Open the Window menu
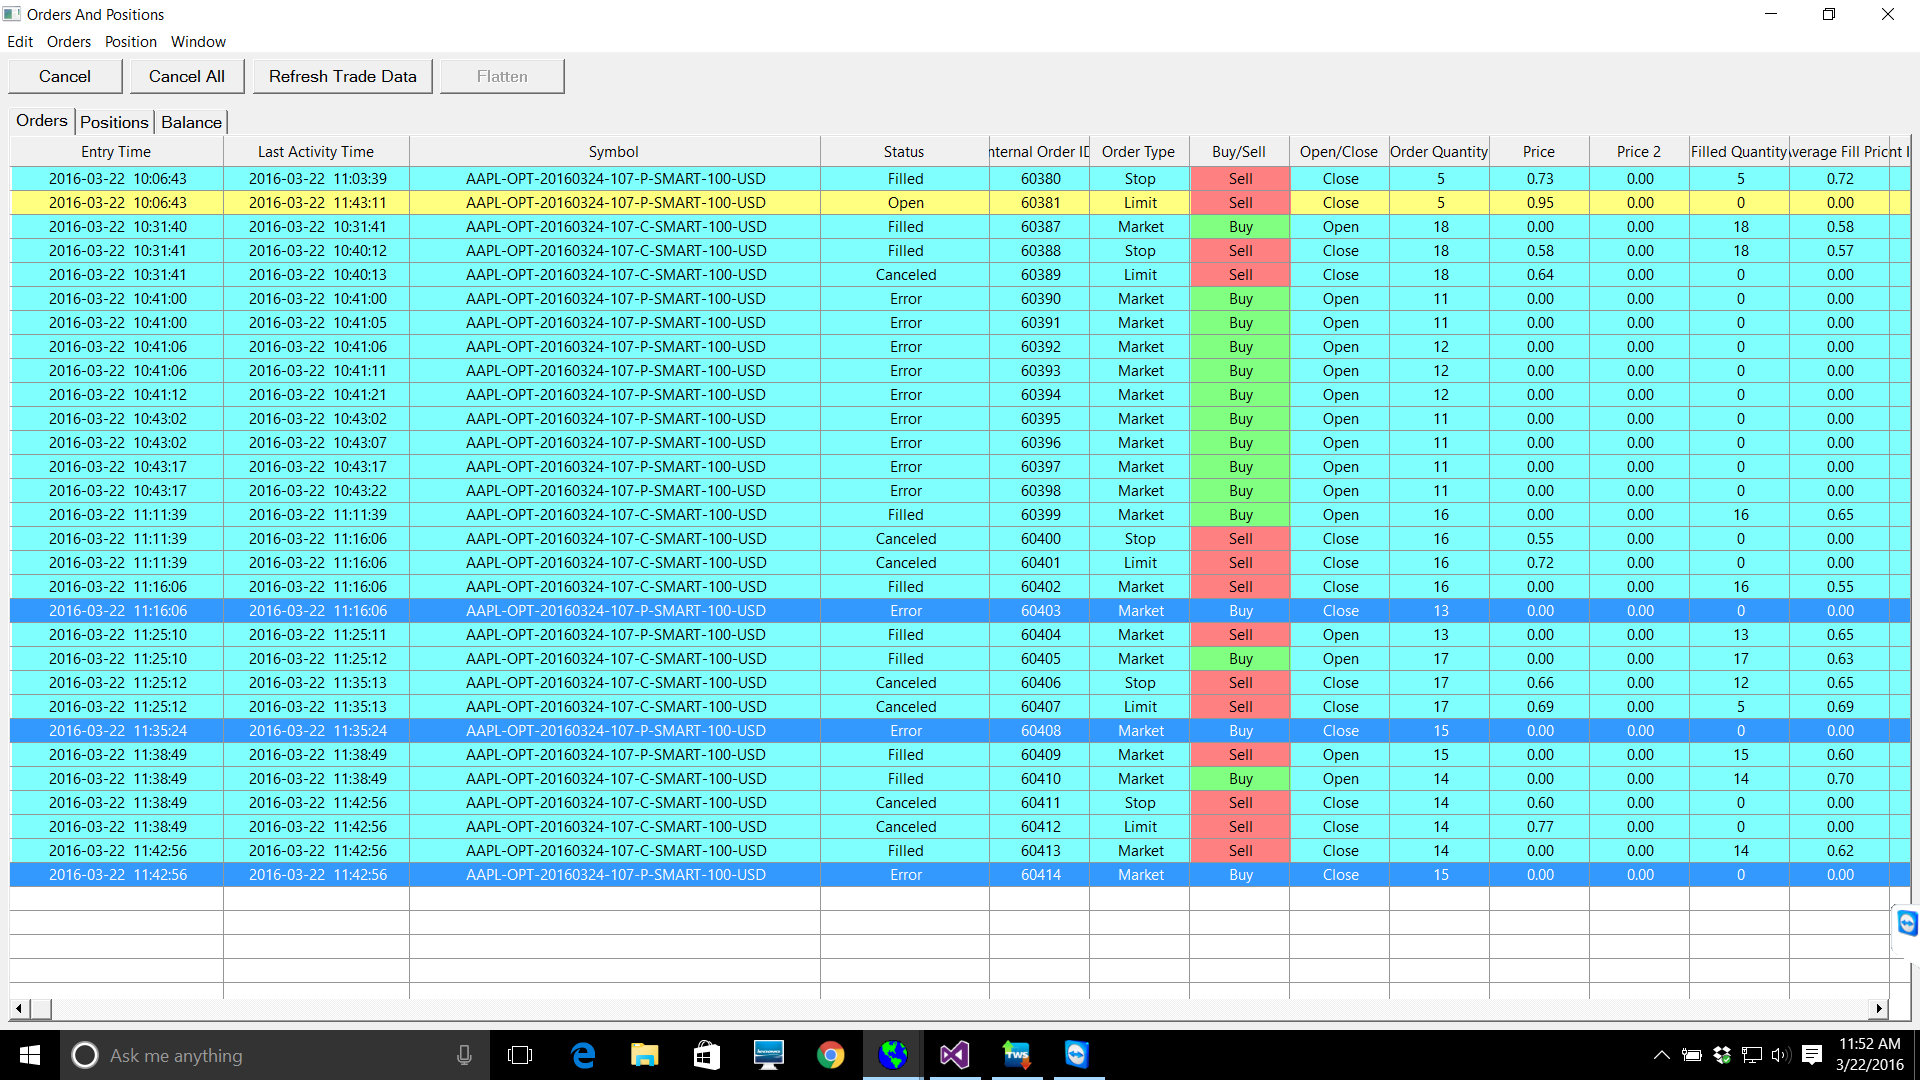 click(198, 42)
